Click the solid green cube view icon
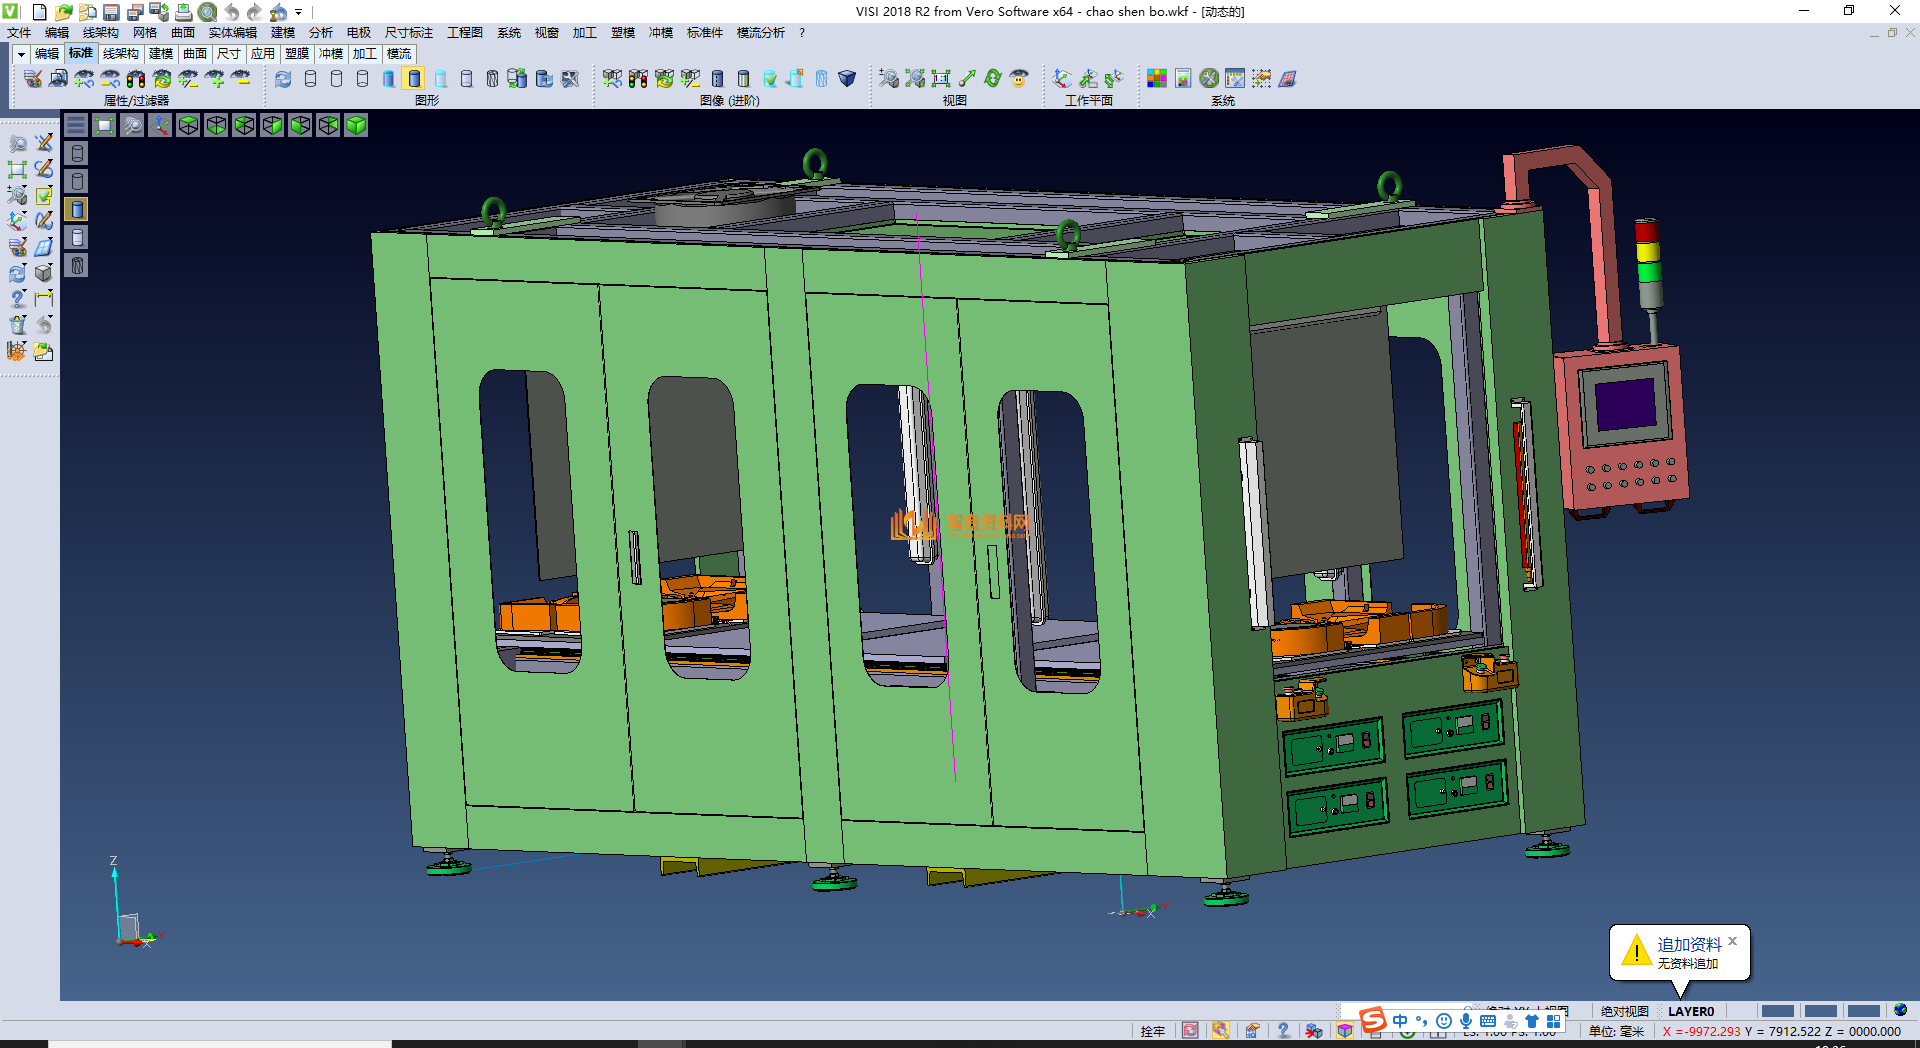The image size is (1920, 1048). 356,125
